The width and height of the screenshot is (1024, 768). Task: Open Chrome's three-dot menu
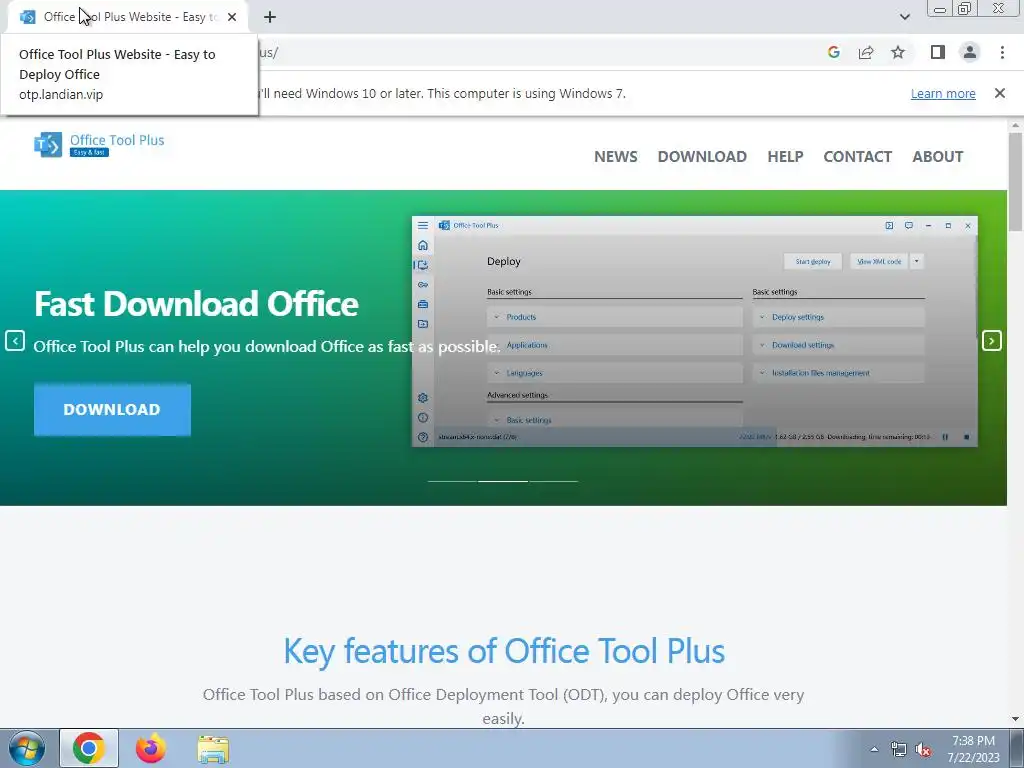click(1002, 52)
